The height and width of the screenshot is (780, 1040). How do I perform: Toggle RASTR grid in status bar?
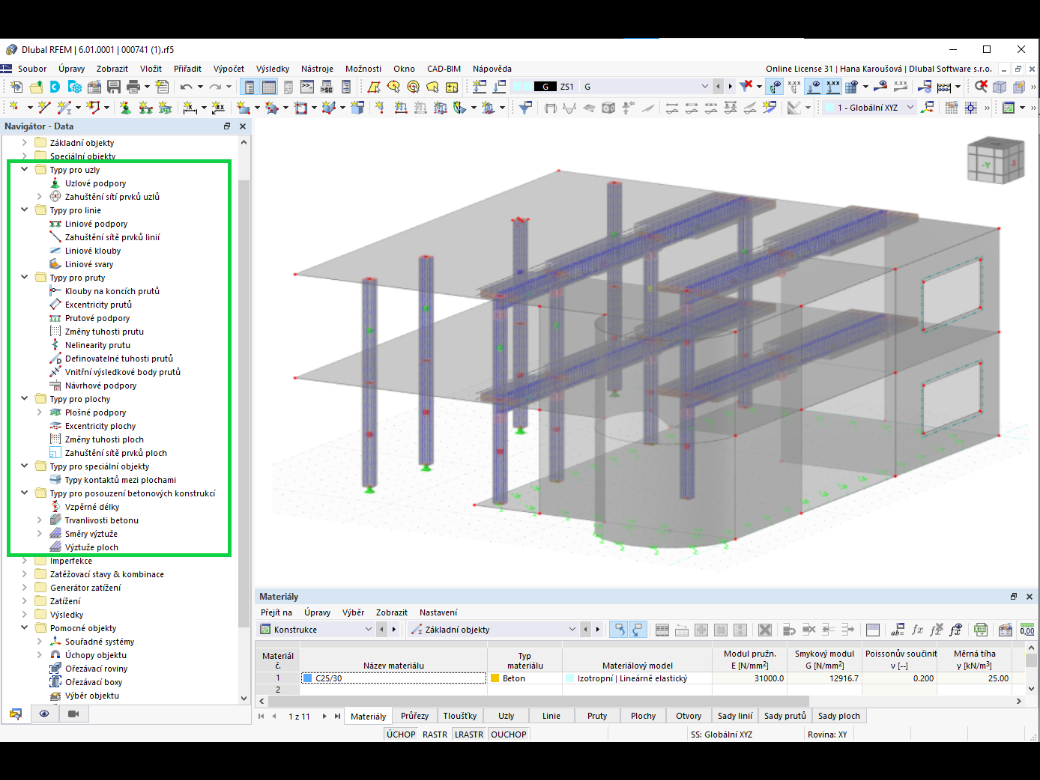(x=435, y=734)
